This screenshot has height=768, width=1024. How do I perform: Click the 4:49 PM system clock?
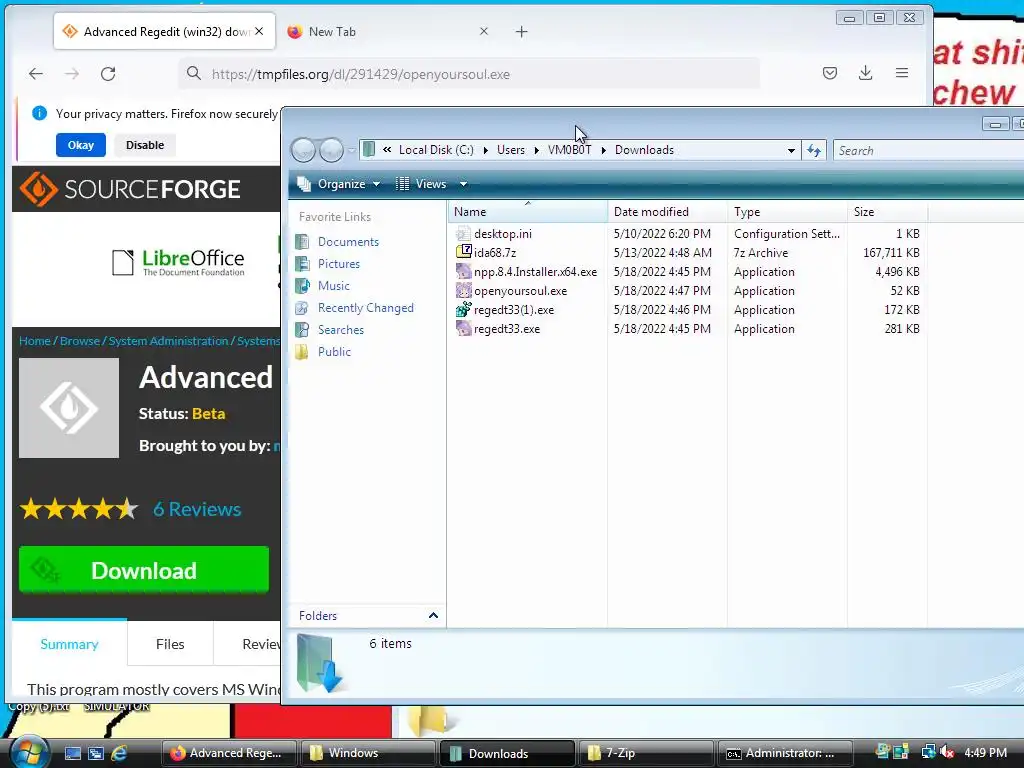point(985,753)
